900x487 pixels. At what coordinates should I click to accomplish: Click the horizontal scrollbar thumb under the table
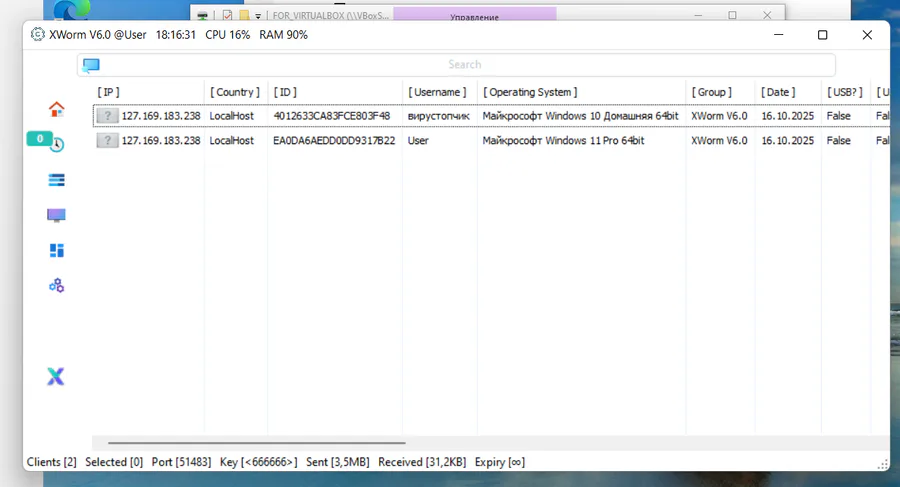tap(257, 443)
